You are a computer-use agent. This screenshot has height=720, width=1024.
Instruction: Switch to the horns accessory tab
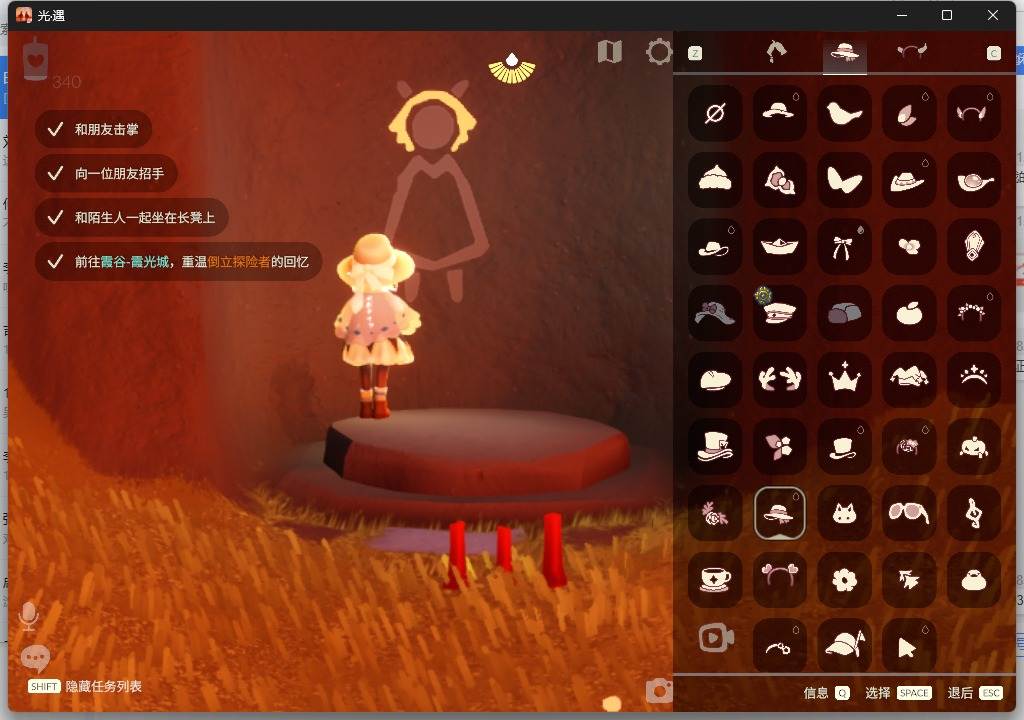(912, 52)
